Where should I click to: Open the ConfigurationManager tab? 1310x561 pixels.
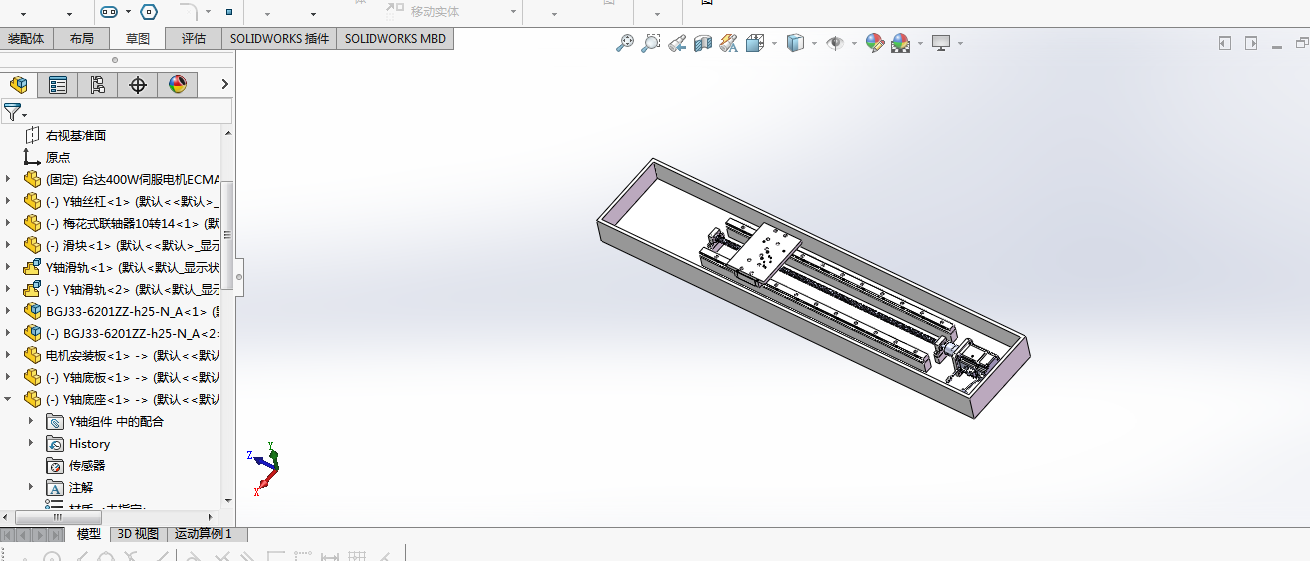pyautogui.click(x=97, y=85)
